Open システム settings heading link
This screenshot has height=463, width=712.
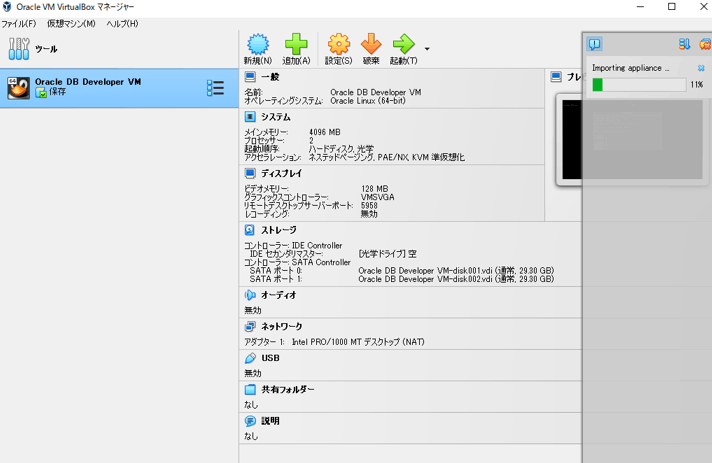[x=276, y=117]
